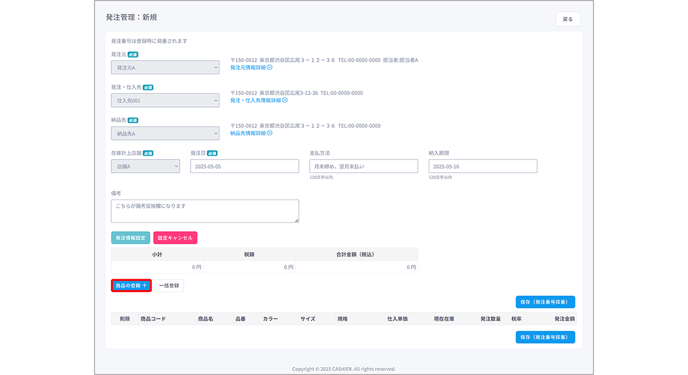
Task: Click the 在庫計上店舗 field label
Action: coord(126,153)
